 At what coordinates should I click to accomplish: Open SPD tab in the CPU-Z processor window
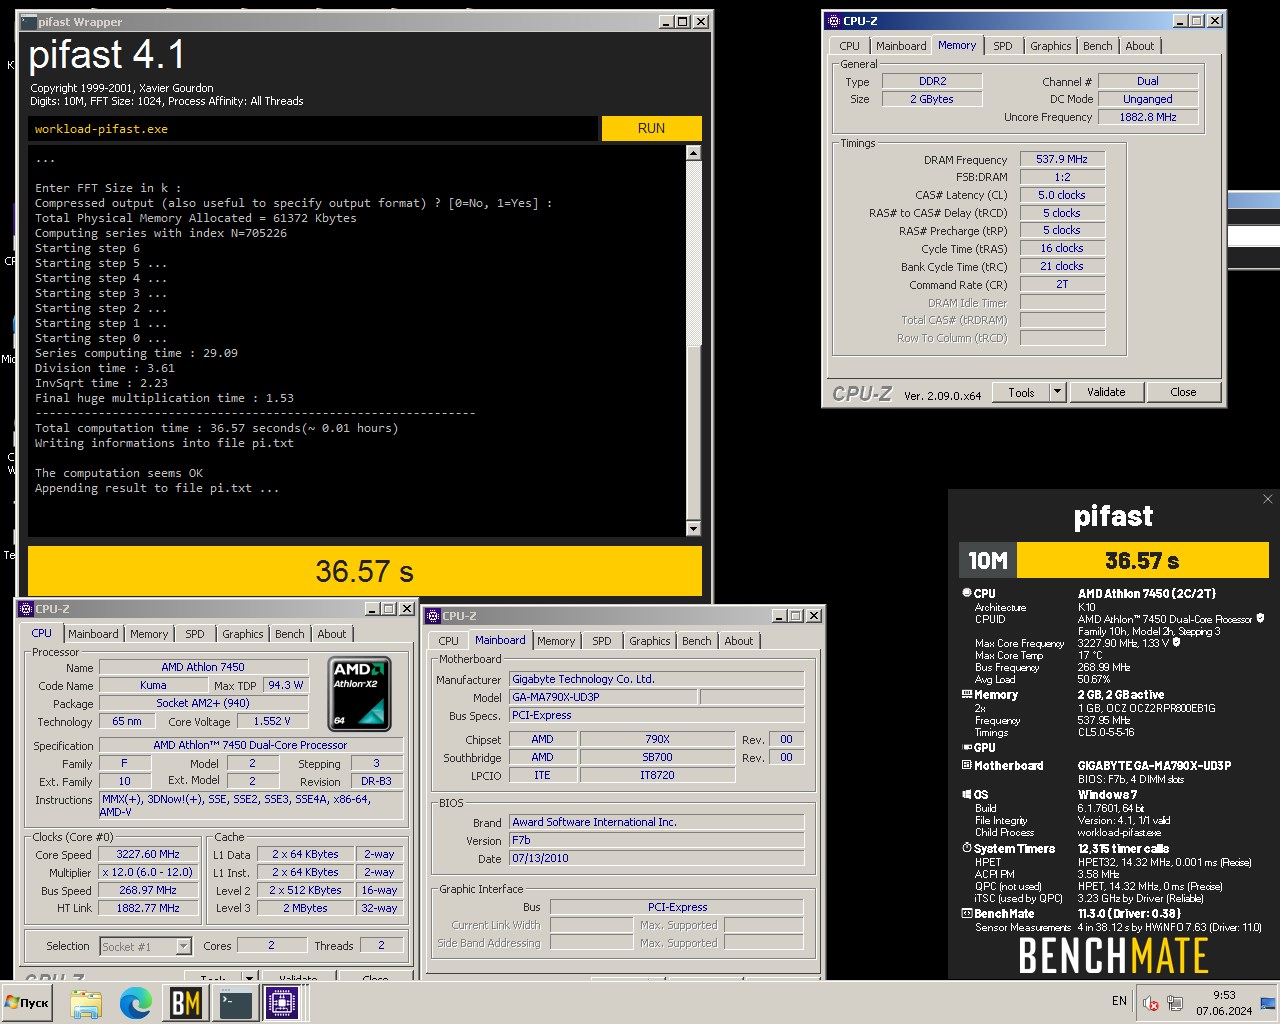[195, 634]
